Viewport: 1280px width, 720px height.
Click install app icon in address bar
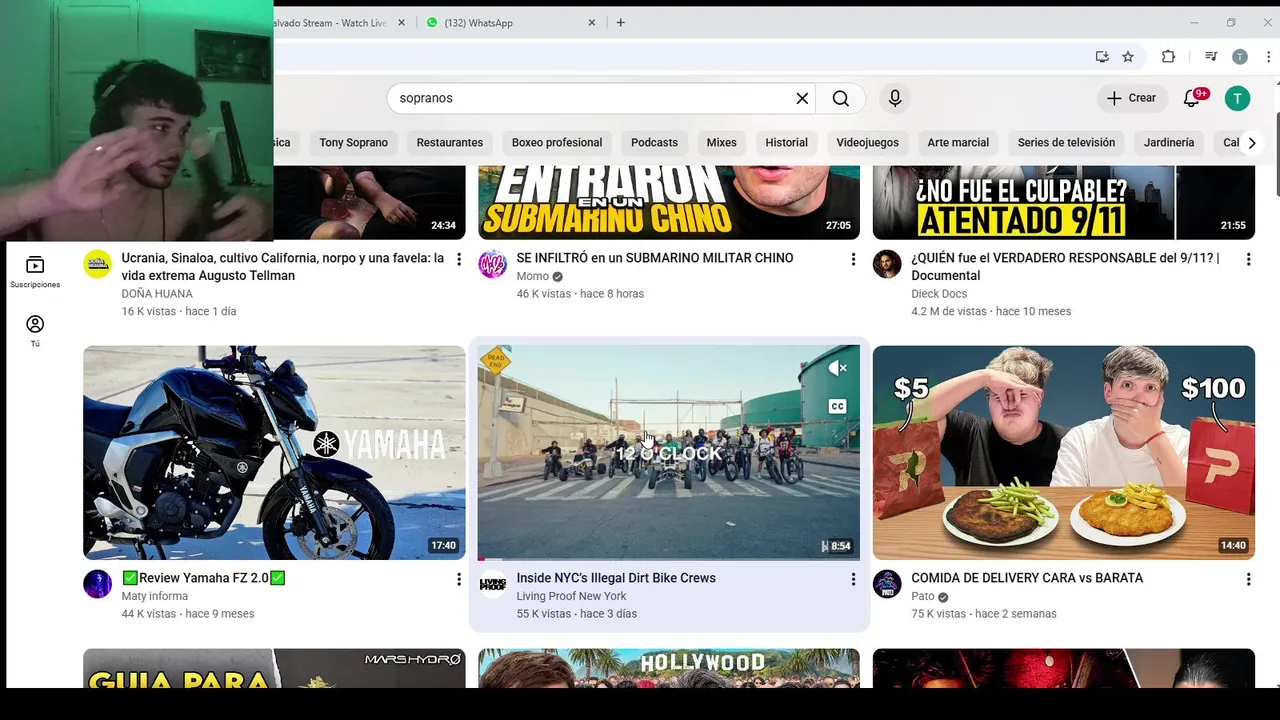pos(1102,57)
